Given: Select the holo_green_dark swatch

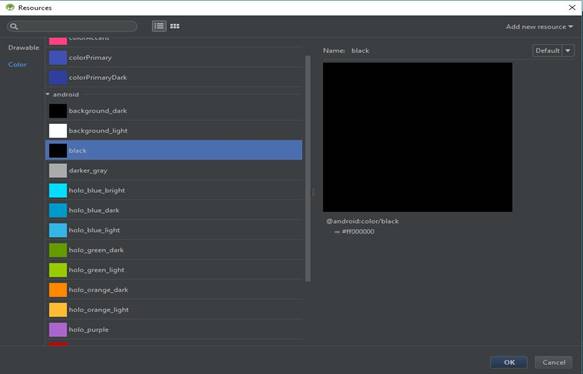Looking at the screenshot, I should [58, 250].
